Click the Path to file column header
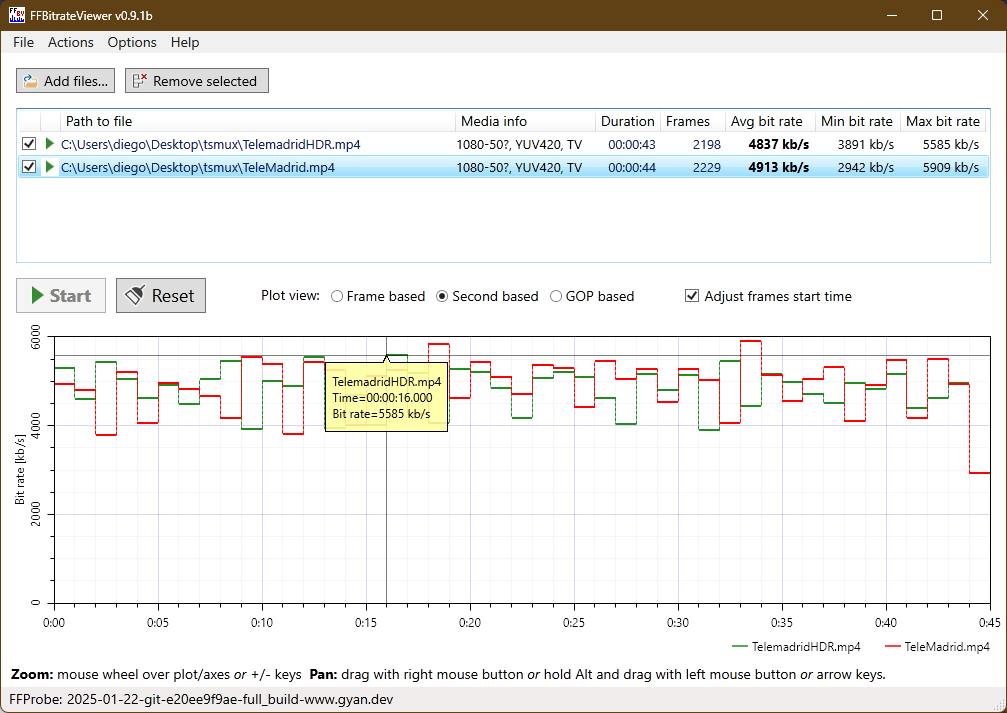The height and width of the screenshot is (713, 1007). click(258, 121)
